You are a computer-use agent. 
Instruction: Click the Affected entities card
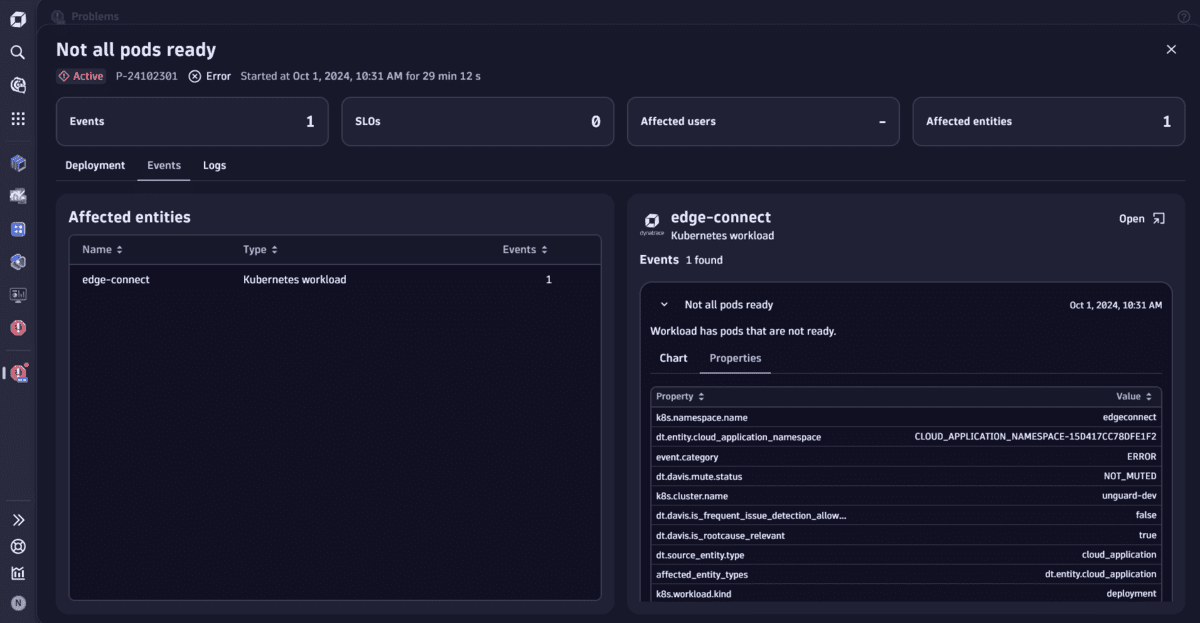(1048, 121)
